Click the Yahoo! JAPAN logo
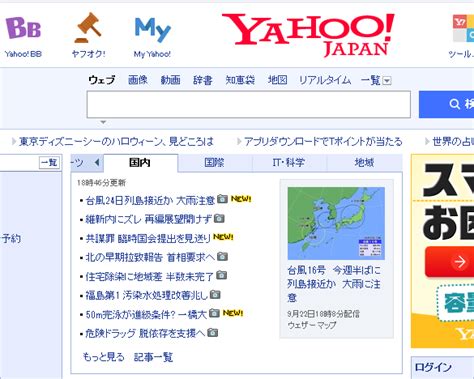Screen dimensions: 474x379 pos(308,35)
